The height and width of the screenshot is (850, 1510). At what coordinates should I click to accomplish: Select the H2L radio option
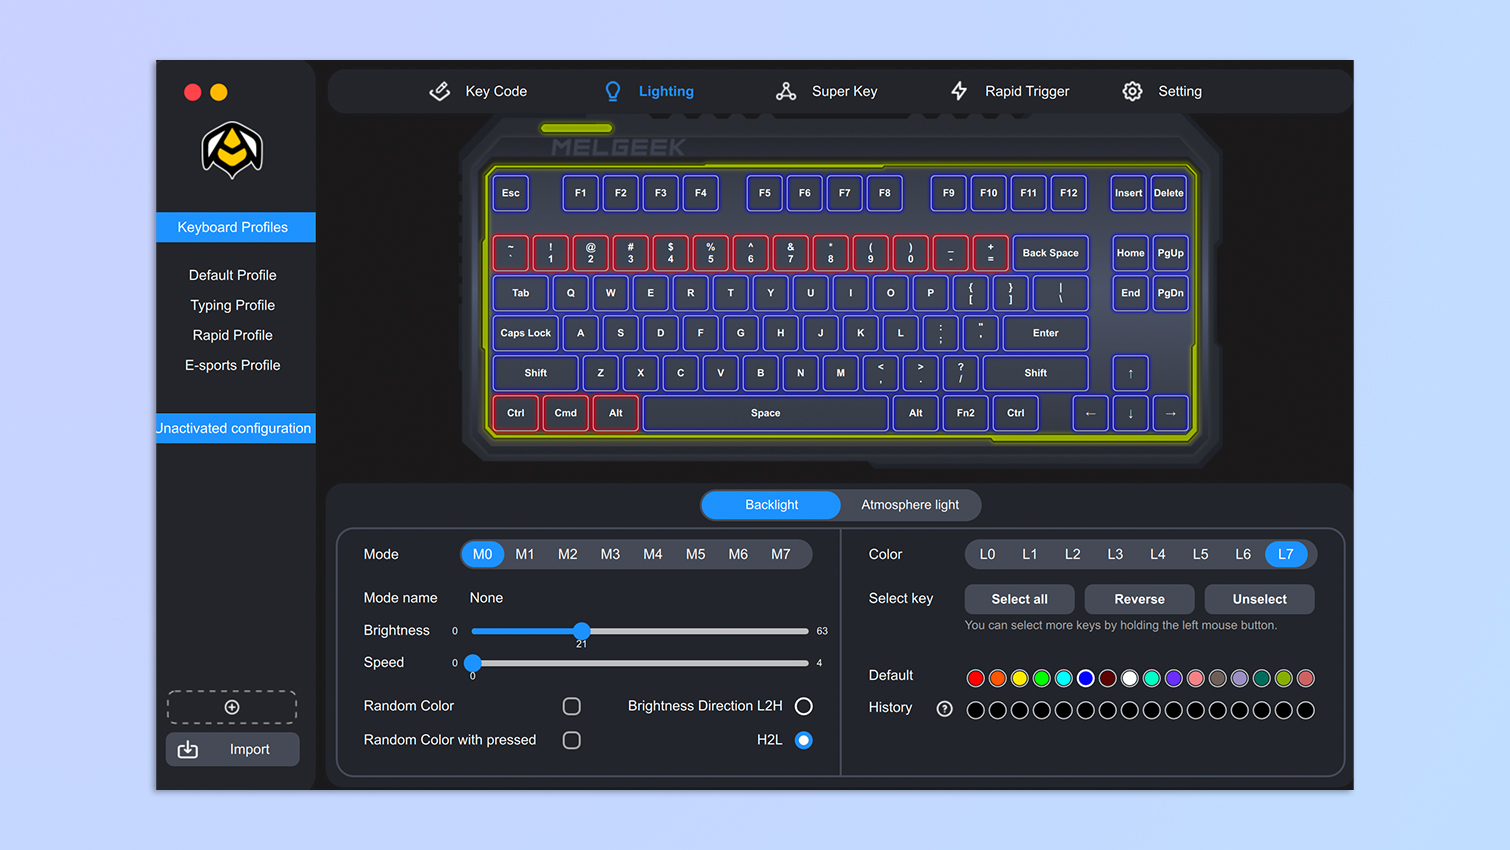pos(804,740)
